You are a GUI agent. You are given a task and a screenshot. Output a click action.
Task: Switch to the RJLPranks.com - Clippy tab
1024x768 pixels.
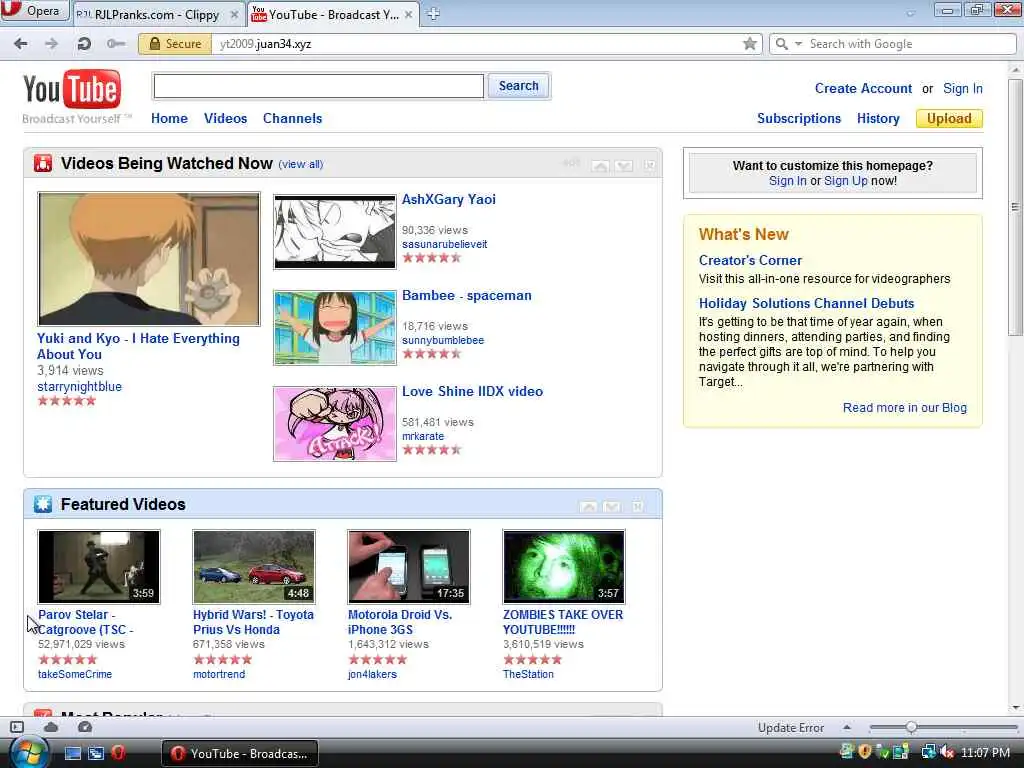click(157, 14)
